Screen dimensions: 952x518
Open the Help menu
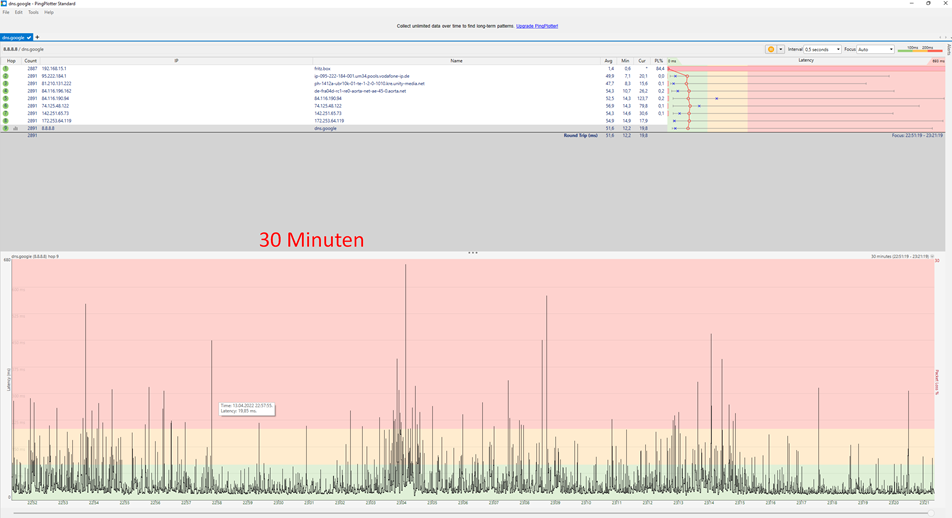tap(49, 12)
